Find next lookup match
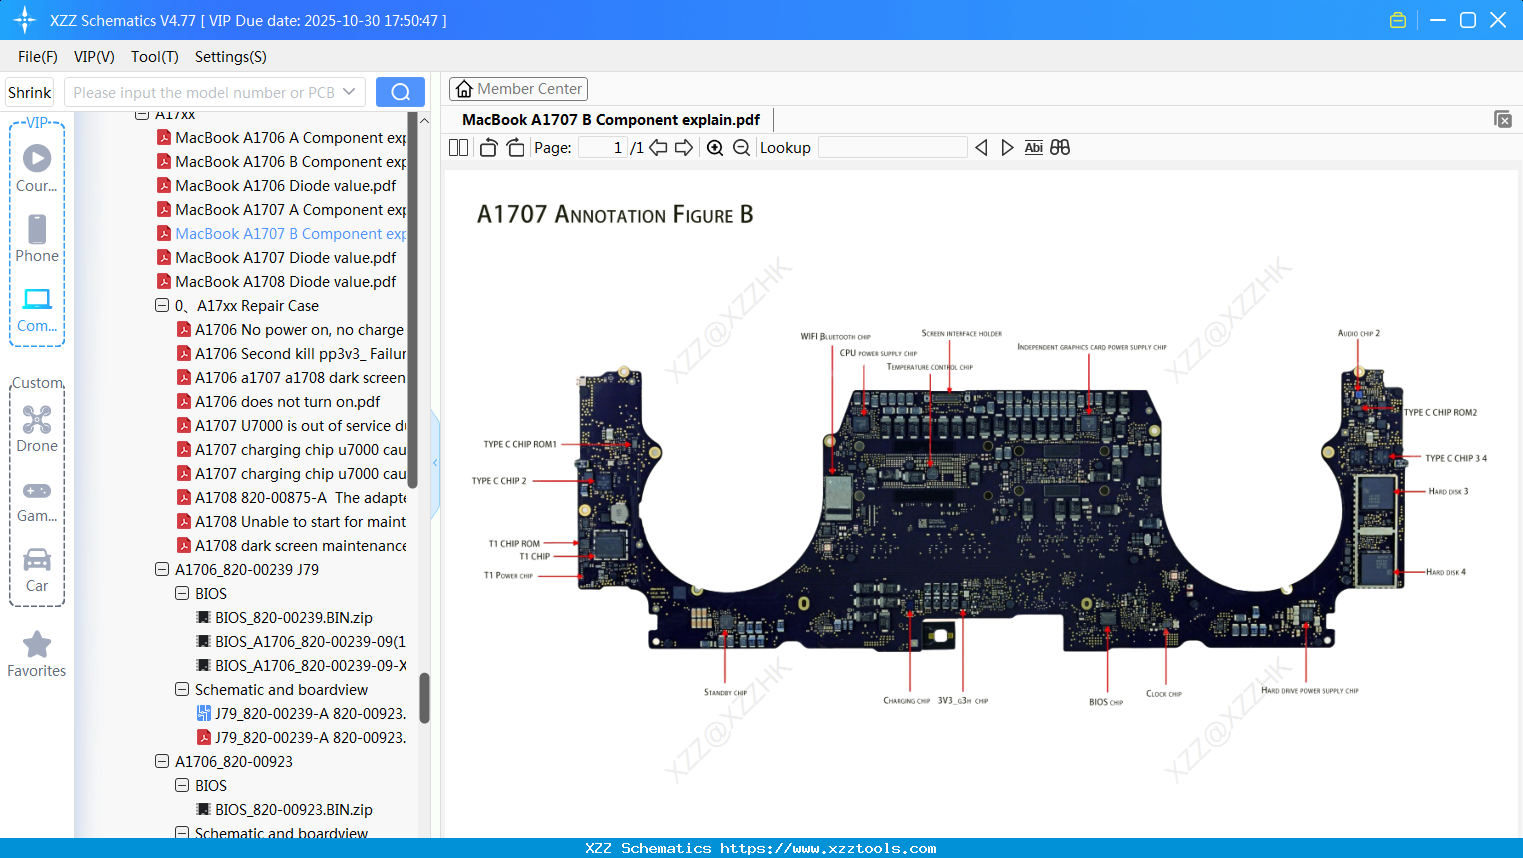 click(x=1007, y=148)
